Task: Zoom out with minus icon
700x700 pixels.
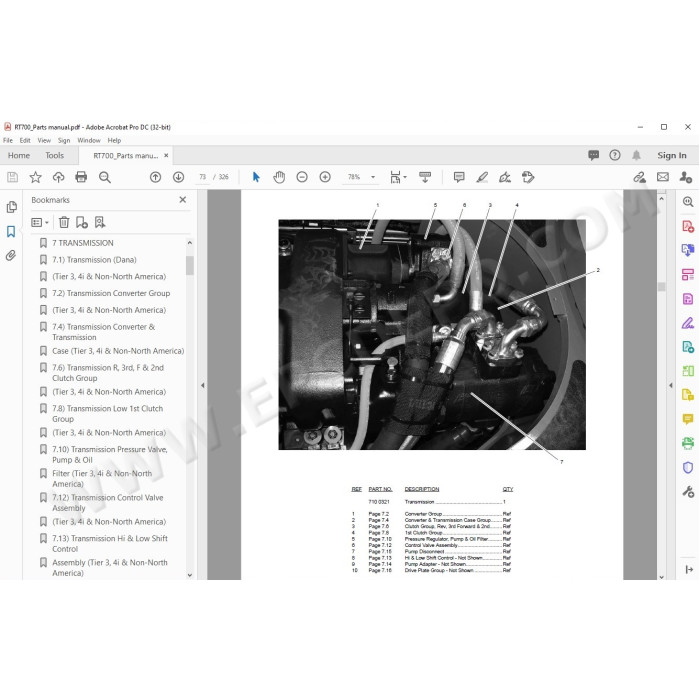Action: tap(302, 177)
